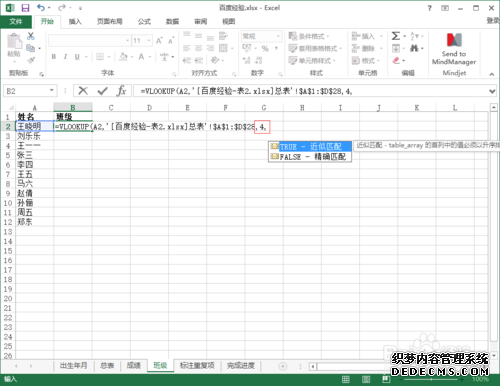Switch to the View ribbon tab
The width and height of the screenshot is (500, 386).
coord(229,22)
